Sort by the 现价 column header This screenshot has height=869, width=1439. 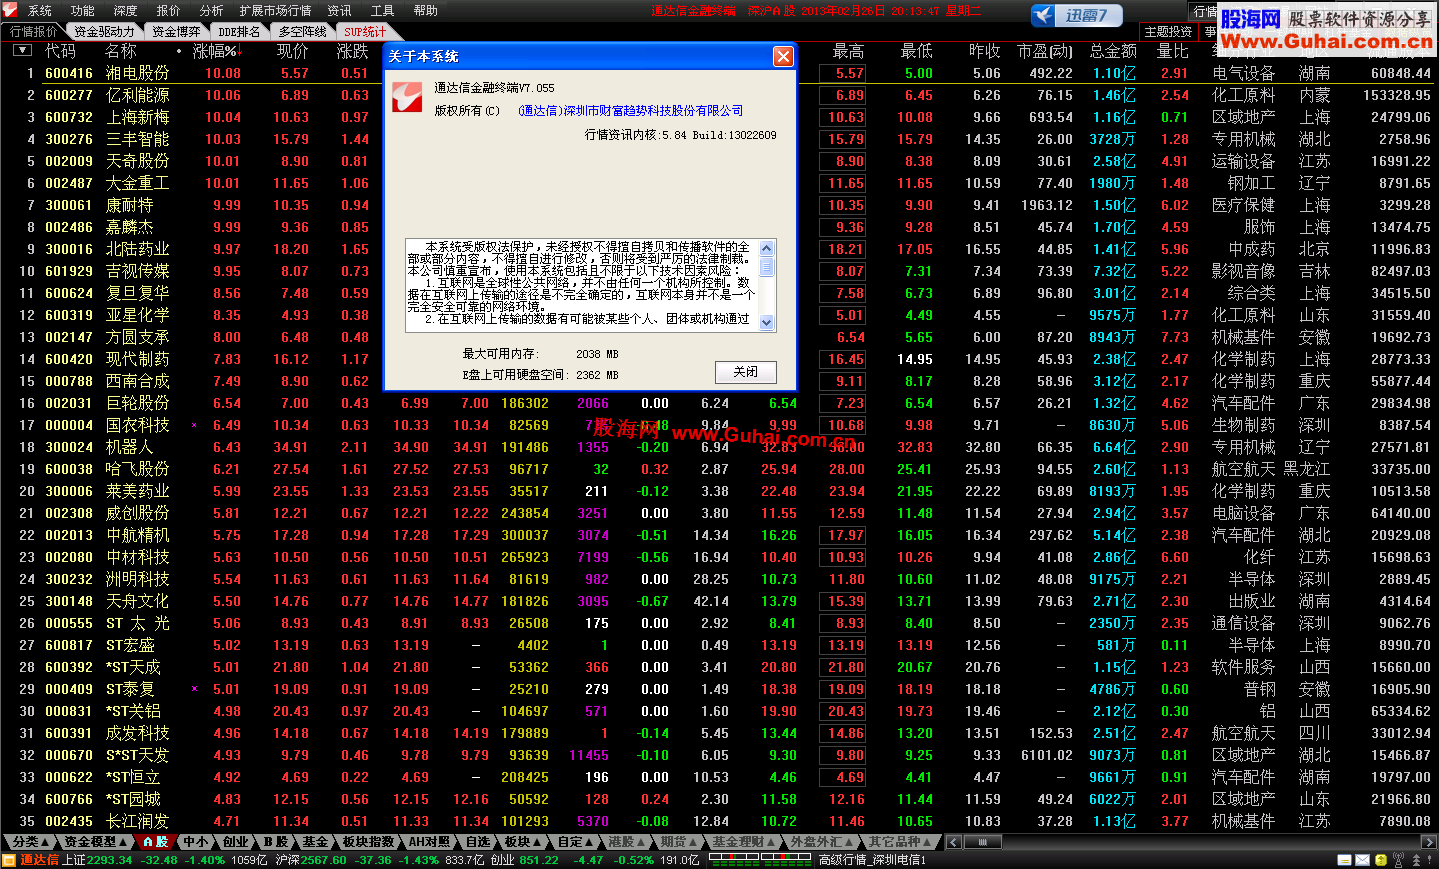click(292, 51)
